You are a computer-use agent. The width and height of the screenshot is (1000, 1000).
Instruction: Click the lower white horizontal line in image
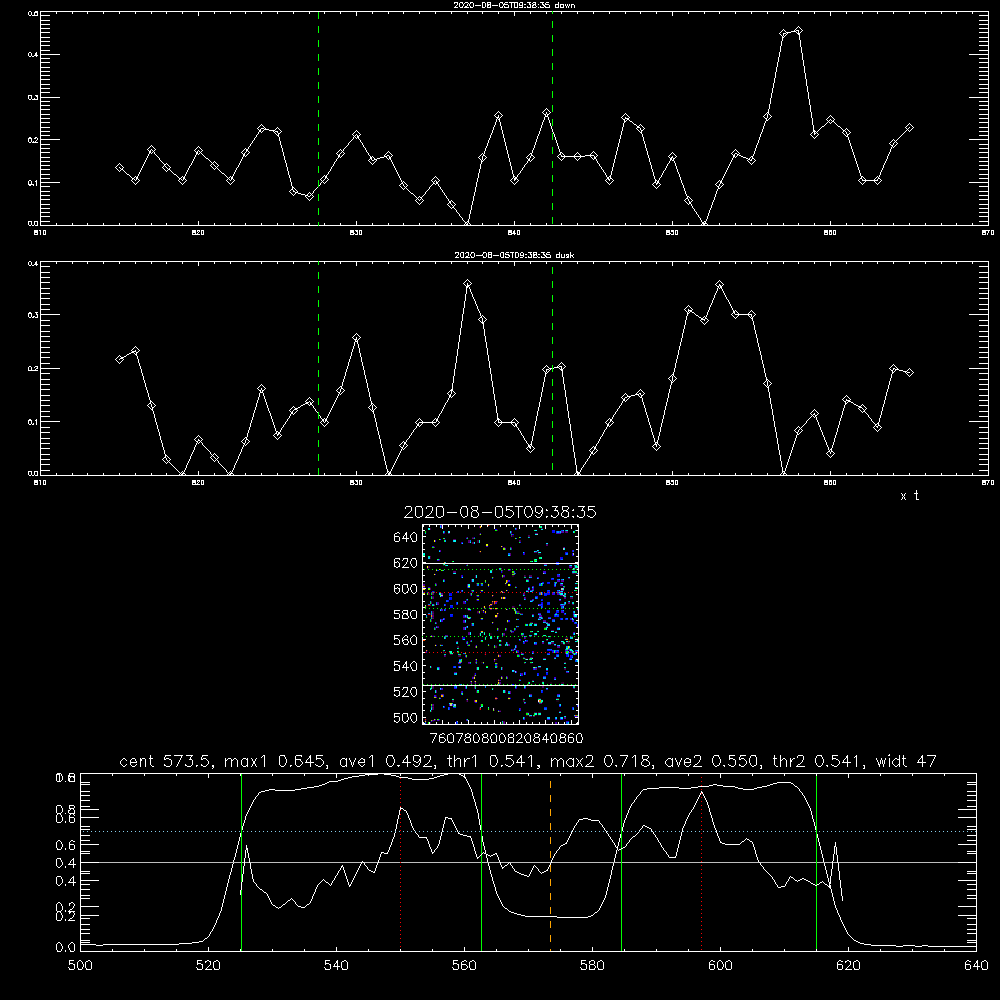500,685
